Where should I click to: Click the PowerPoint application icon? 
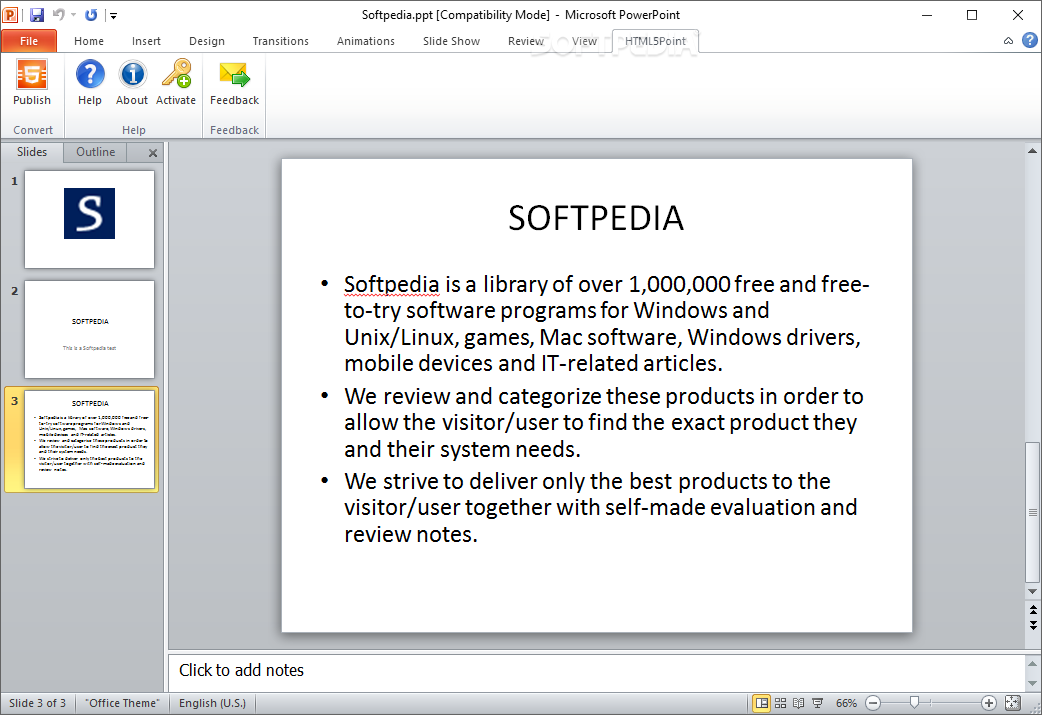click(x=11, y=15)
